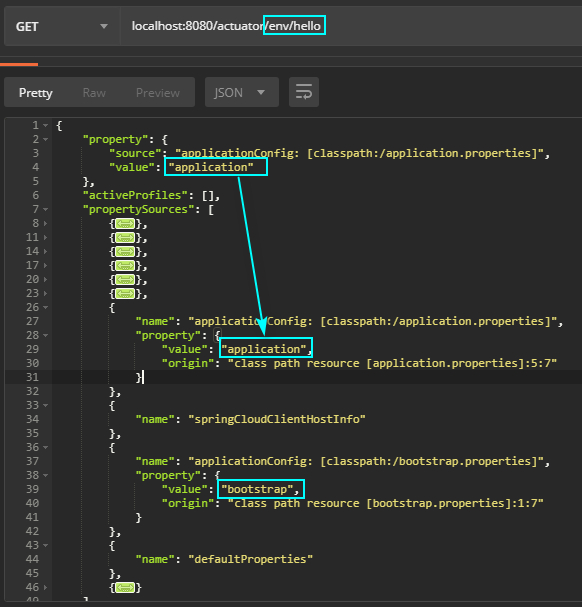The image size is (582, 607).
Task: Click the "bootstrap" value on line 39
Action: (257, 489)
